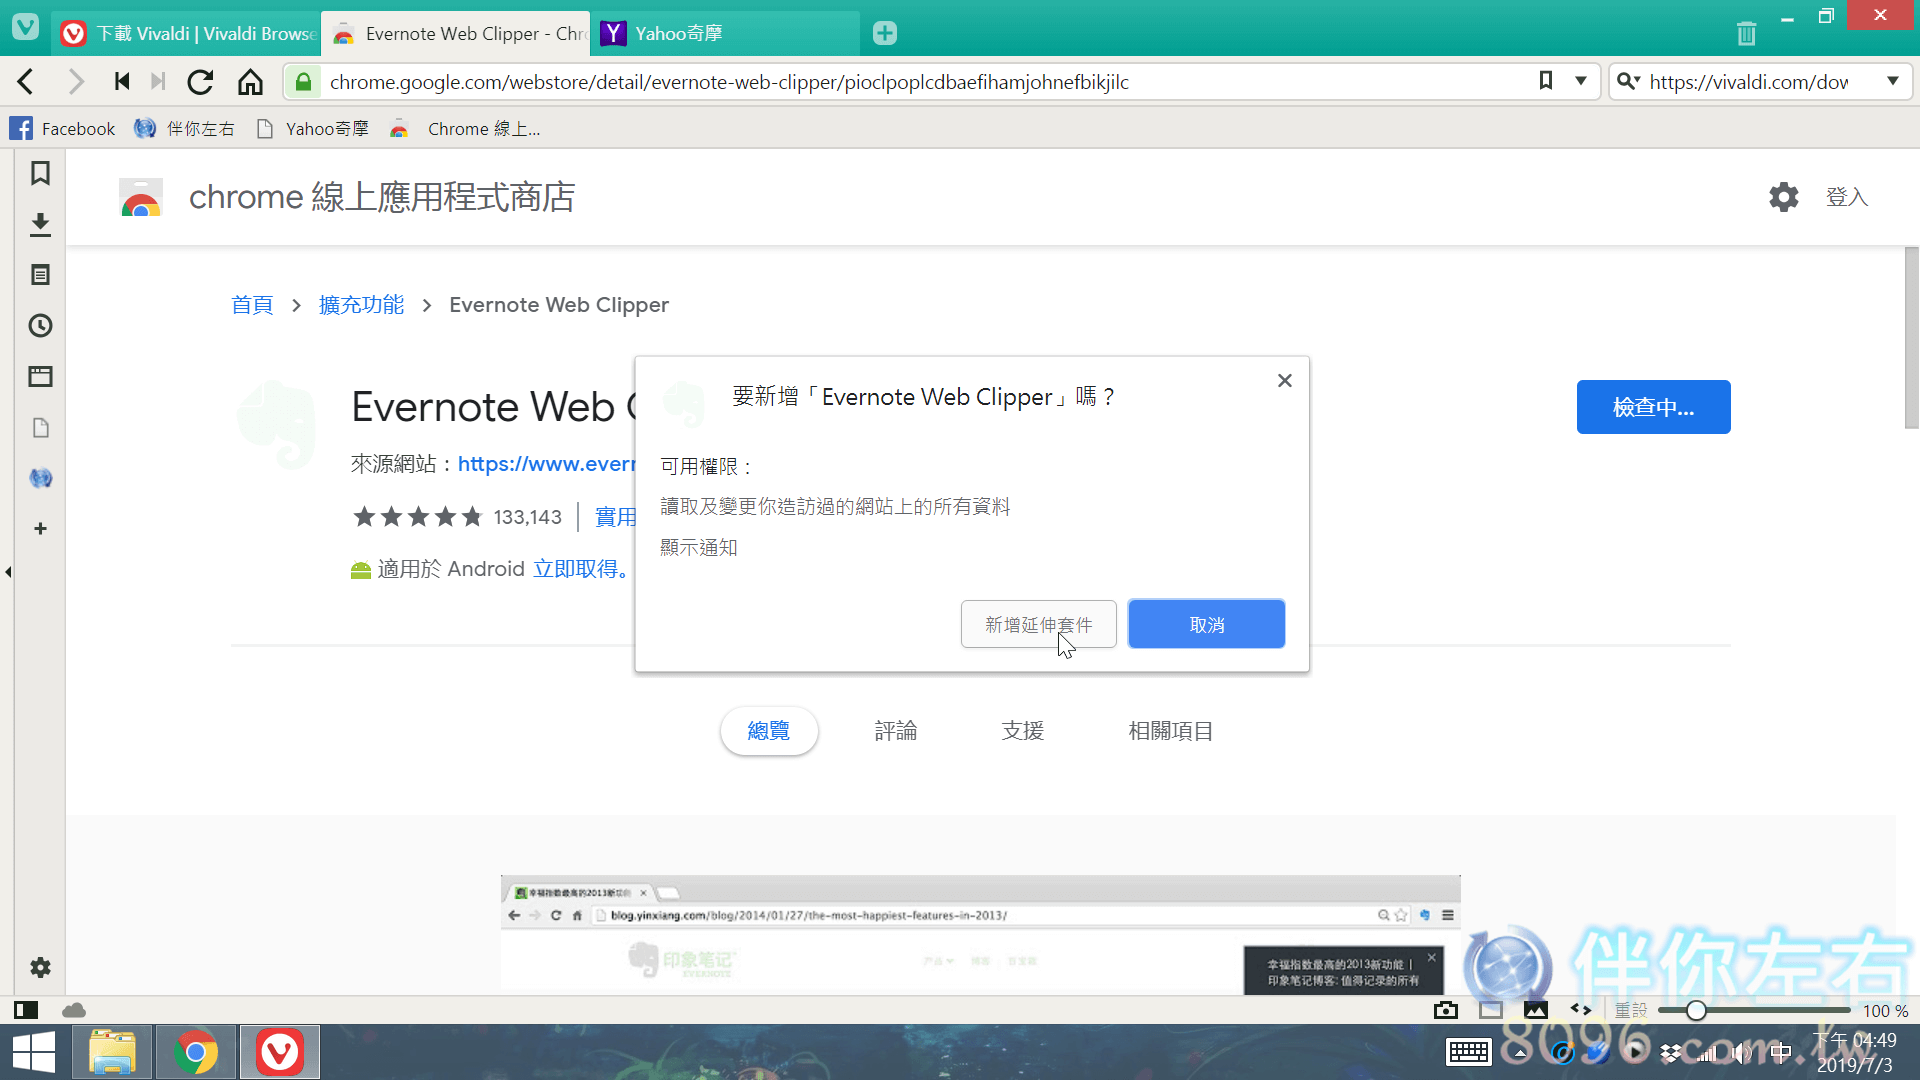The image size is (1920, 1080).
Task: Go to 擴充功能 breadcrumb
Action: (x=361, y=305)
